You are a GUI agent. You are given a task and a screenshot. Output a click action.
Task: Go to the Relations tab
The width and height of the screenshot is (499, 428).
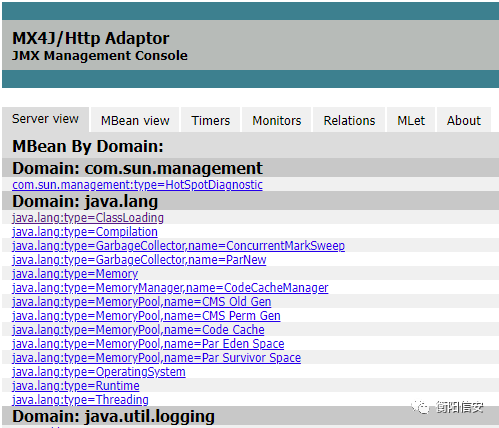click(349, 120)
